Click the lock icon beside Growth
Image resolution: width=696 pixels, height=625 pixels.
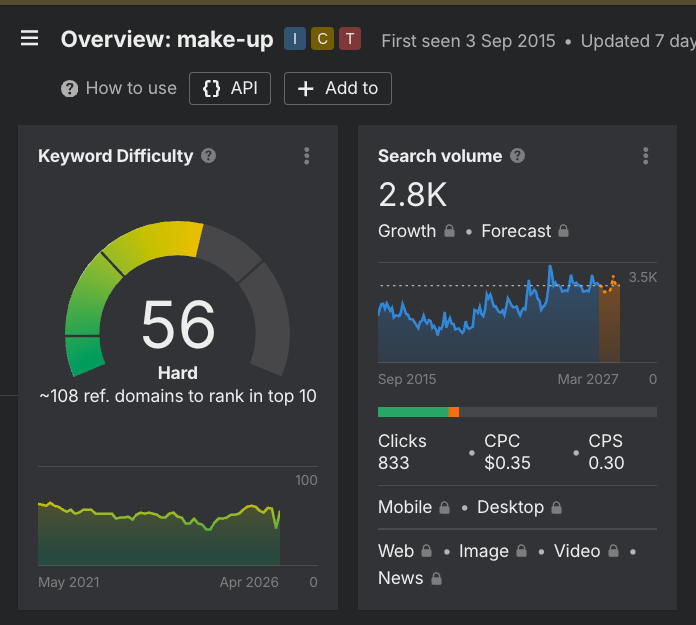click(449, 231)
